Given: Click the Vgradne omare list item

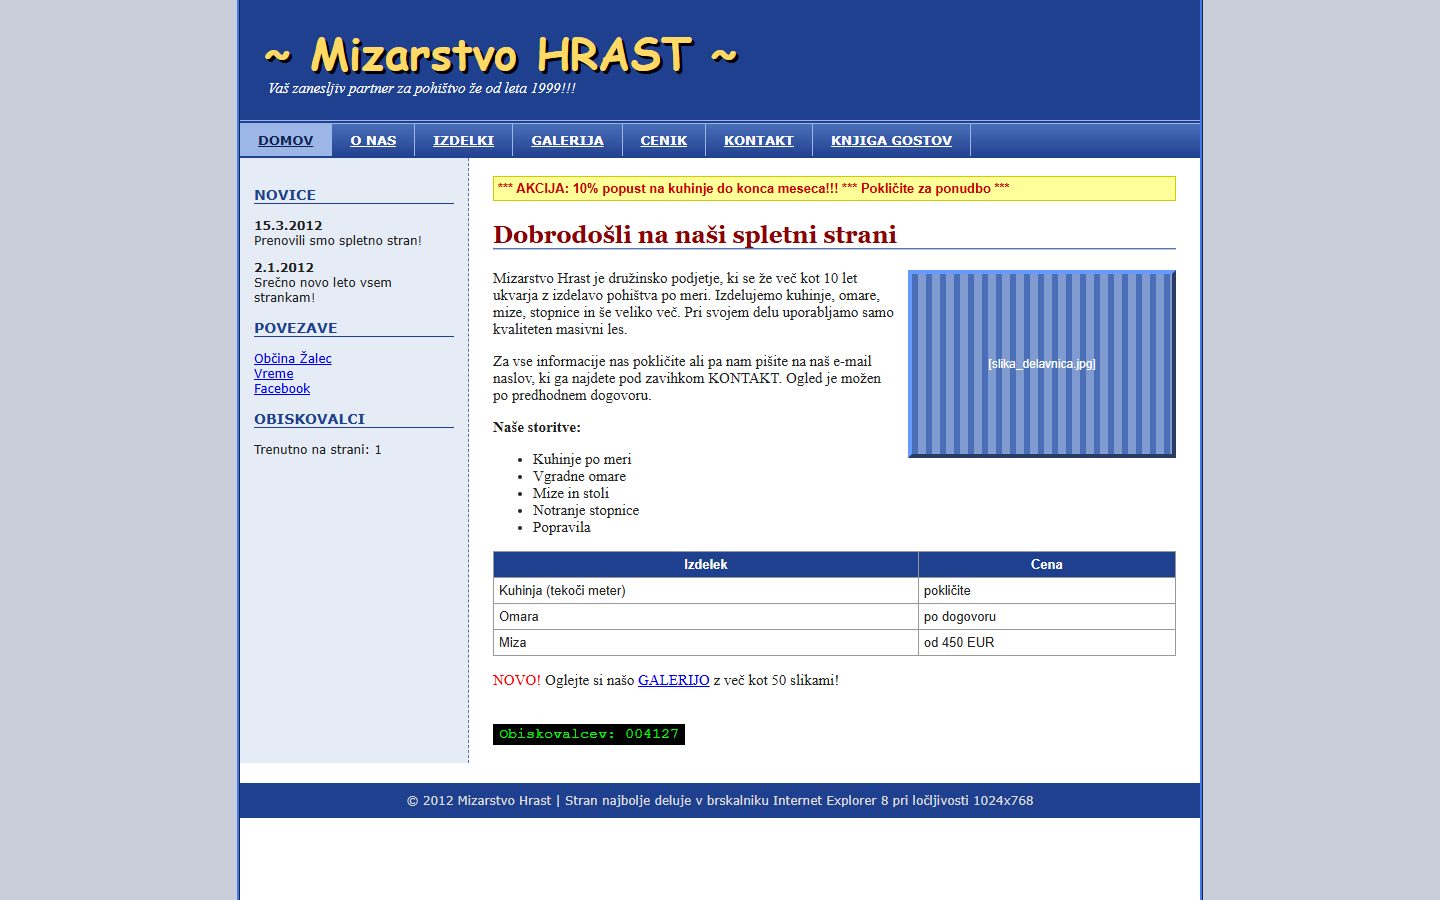Looking at the screenshot, I should [x=579, y=476].
